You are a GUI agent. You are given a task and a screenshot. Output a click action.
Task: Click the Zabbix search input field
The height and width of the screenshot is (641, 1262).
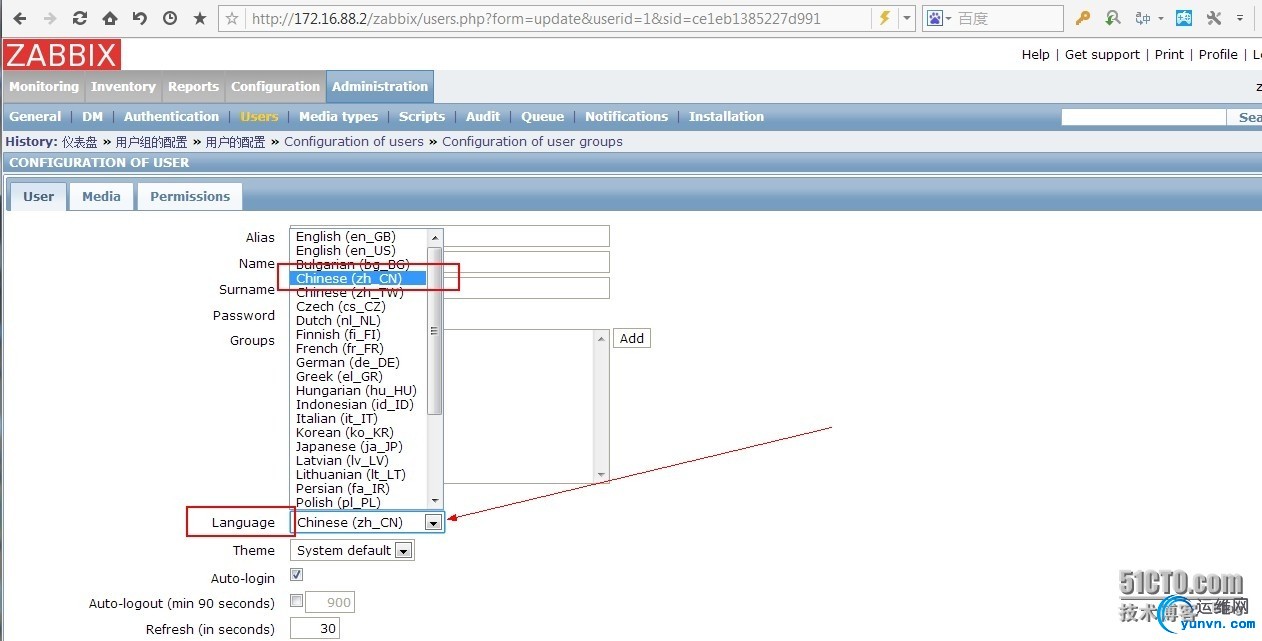1143,117
